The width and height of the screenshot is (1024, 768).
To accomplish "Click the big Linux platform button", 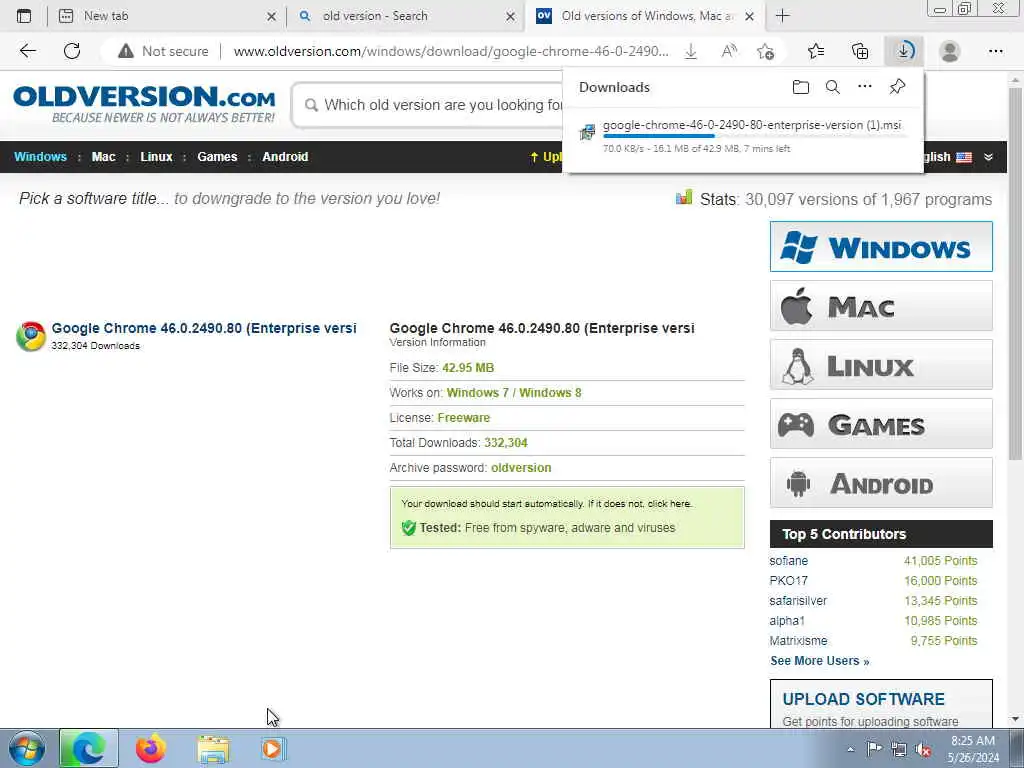I will [881, 364].
